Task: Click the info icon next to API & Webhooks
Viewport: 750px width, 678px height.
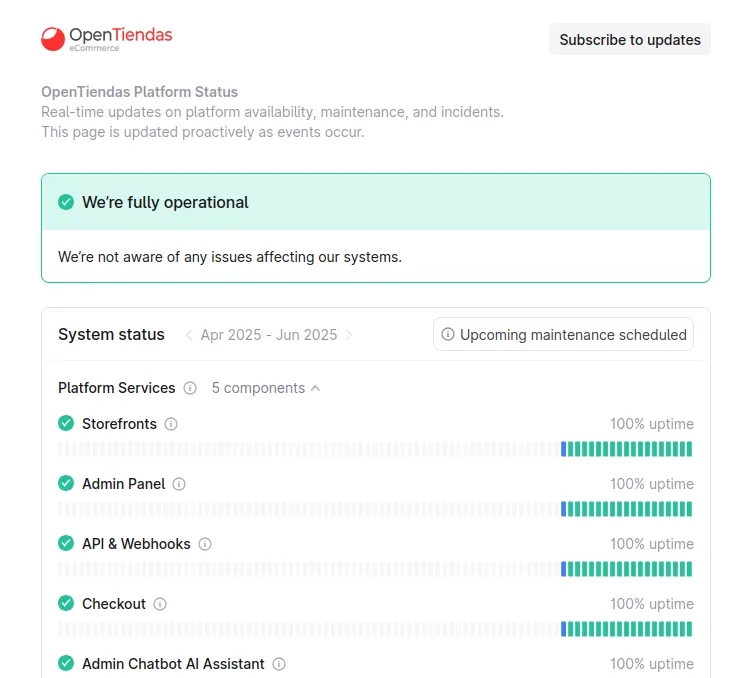Action: [205, 544]
